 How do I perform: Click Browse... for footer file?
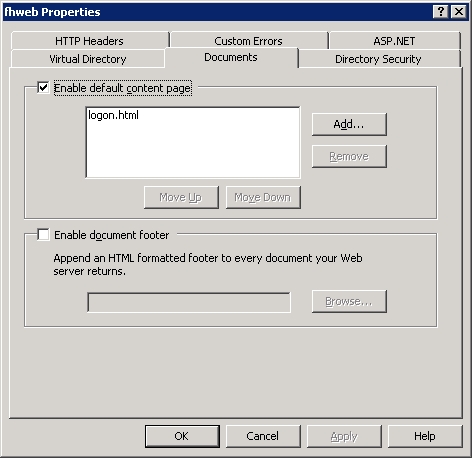tap(349, 301)
